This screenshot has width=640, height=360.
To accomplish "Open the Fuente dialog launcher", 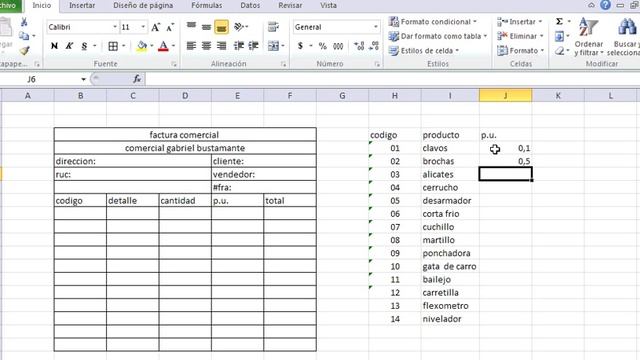I will 174,64.
